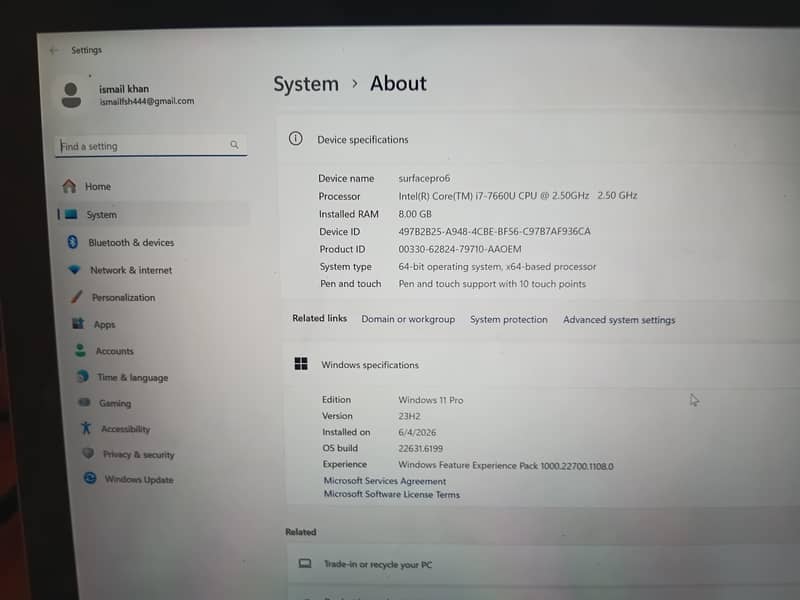Viewport: 800px width, 600px height.
Task: Click the About page heading
Action: pyautogui.click(x=398, y=83)
